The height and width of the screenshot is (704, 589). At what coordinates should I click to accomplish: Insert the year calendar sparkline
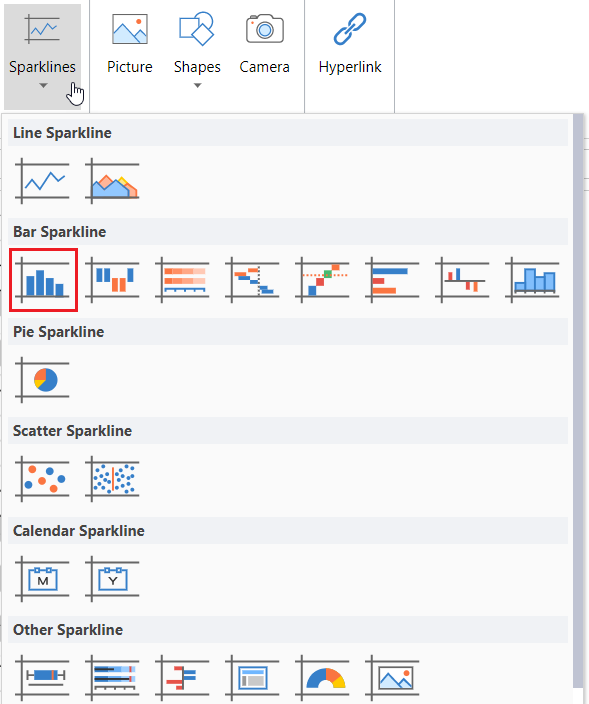[x=112, y=579]
